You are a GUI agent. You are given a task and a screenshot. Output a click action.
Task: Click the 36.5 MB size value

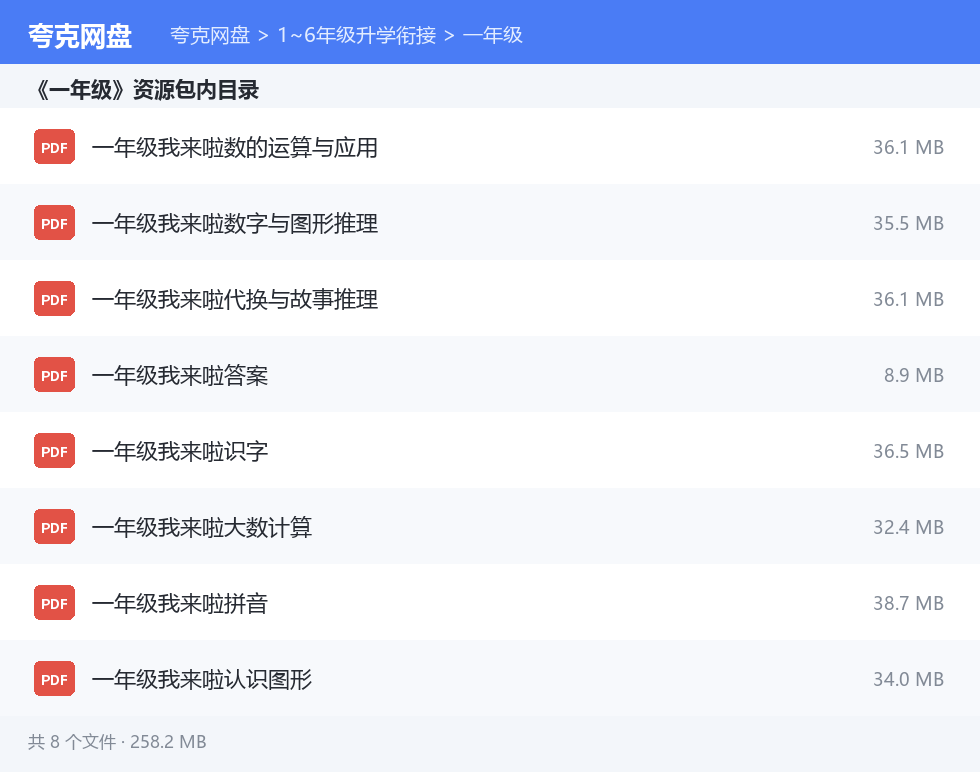click(x=909, y=451)
